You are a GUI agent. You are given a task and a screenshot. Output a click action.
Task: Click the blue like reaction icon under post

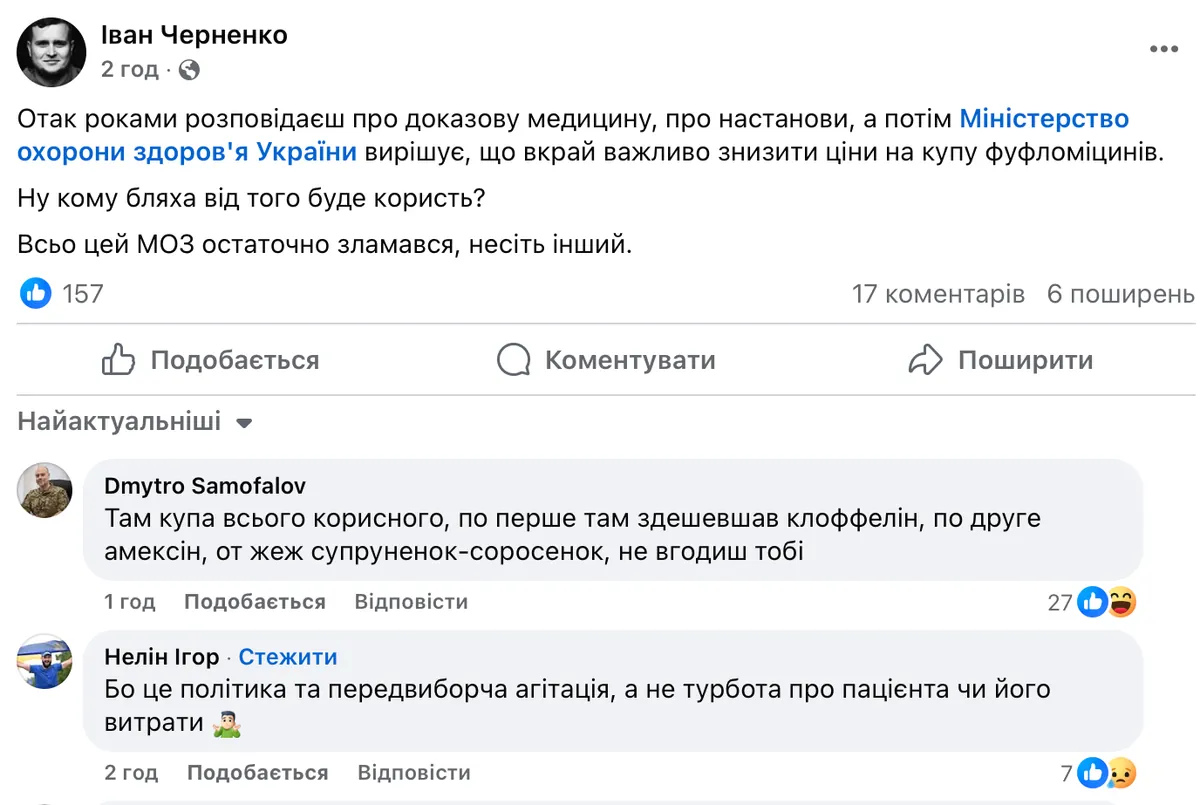pos(36,293)
